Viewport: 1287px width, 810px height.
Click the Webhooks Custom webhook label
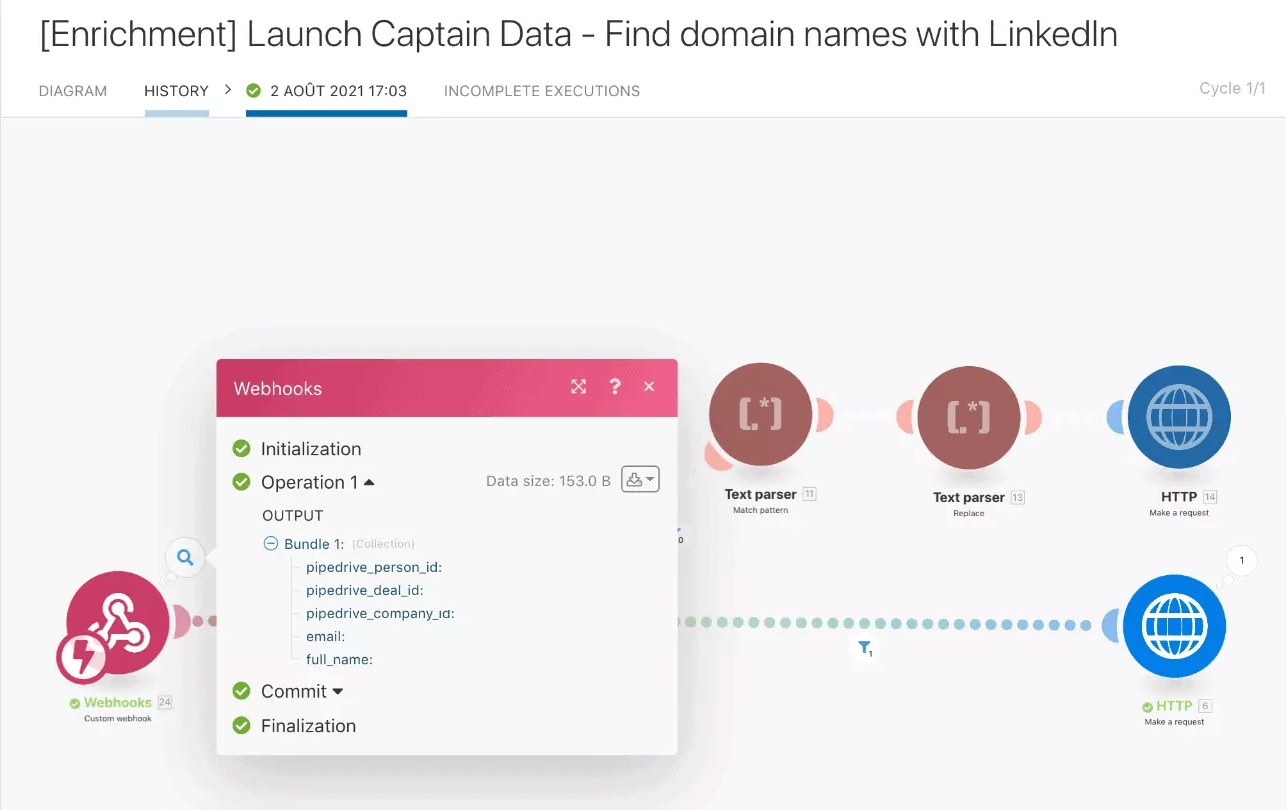[118, 709]
